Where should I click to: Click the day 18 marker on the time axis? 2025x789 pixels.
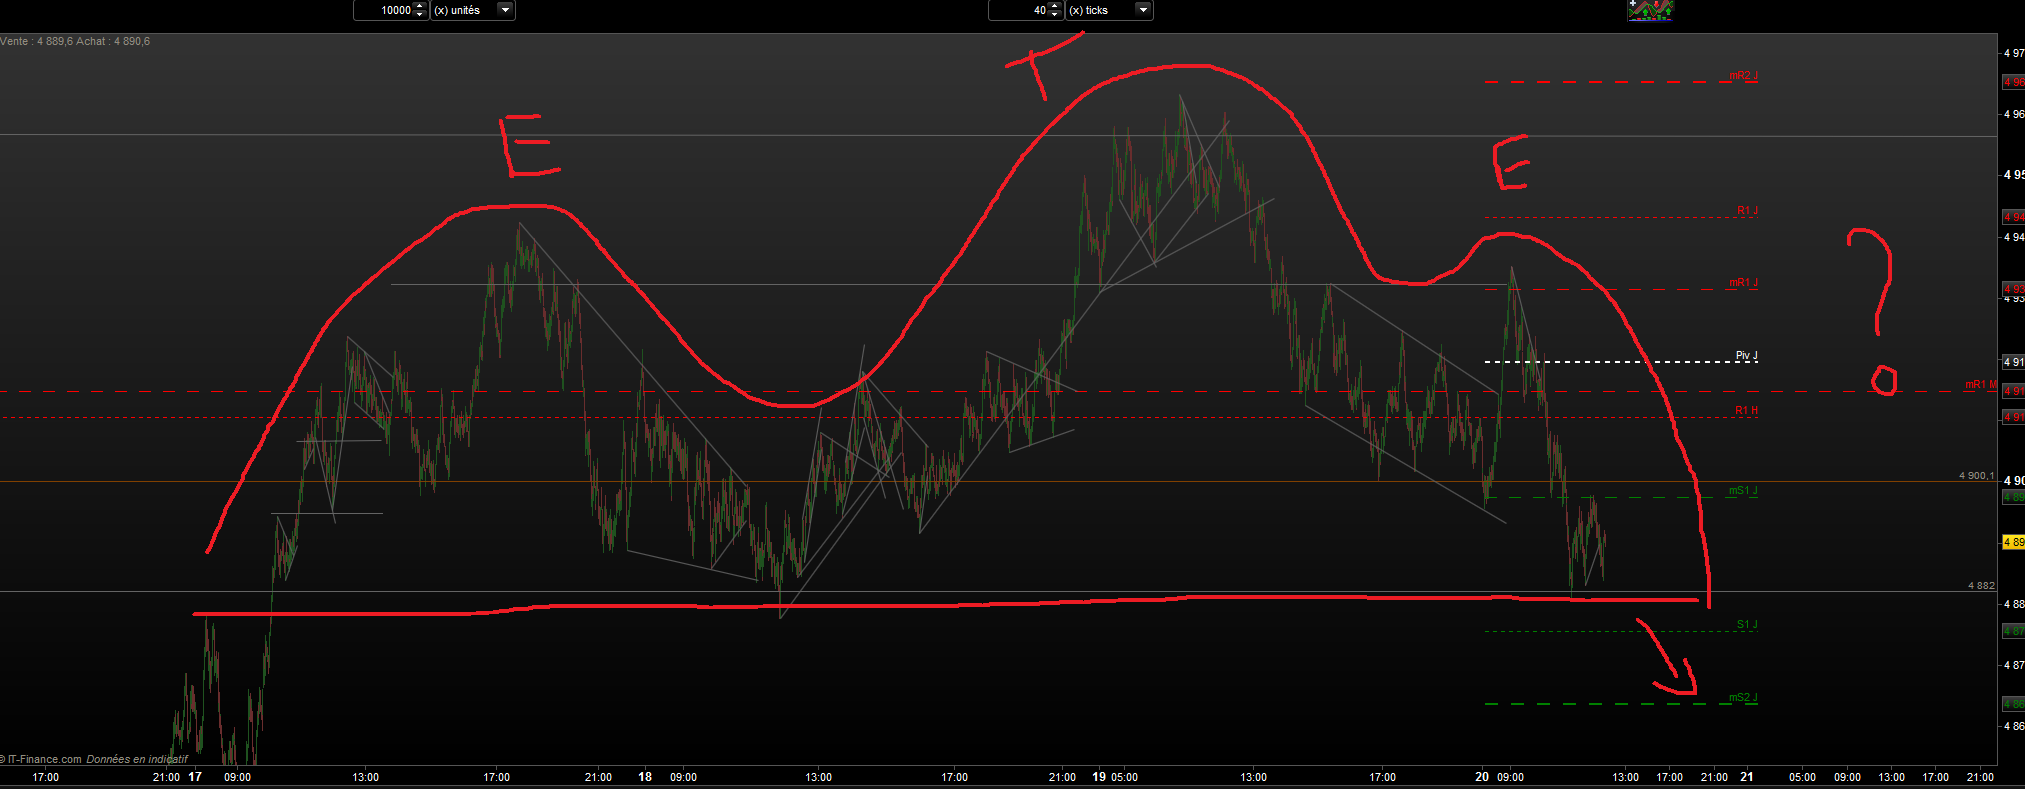(x=645, y=777)
